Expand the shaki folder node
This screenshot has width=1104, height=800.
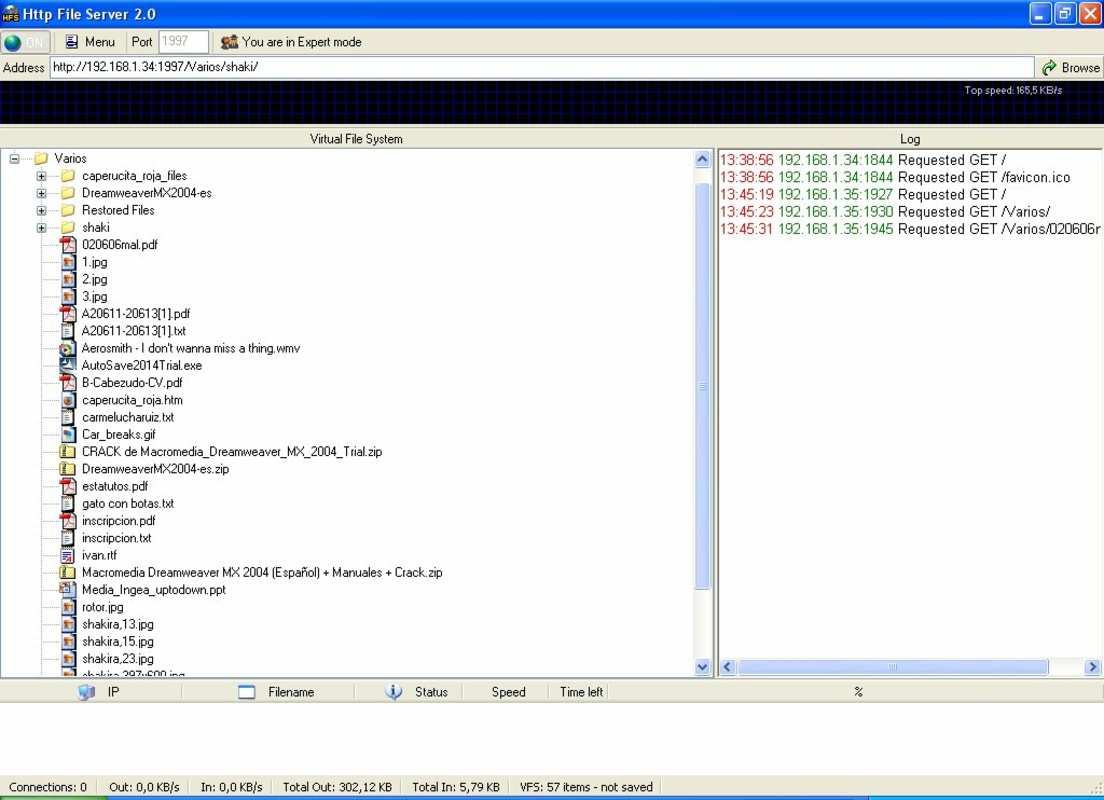click(x=42, y=227)
